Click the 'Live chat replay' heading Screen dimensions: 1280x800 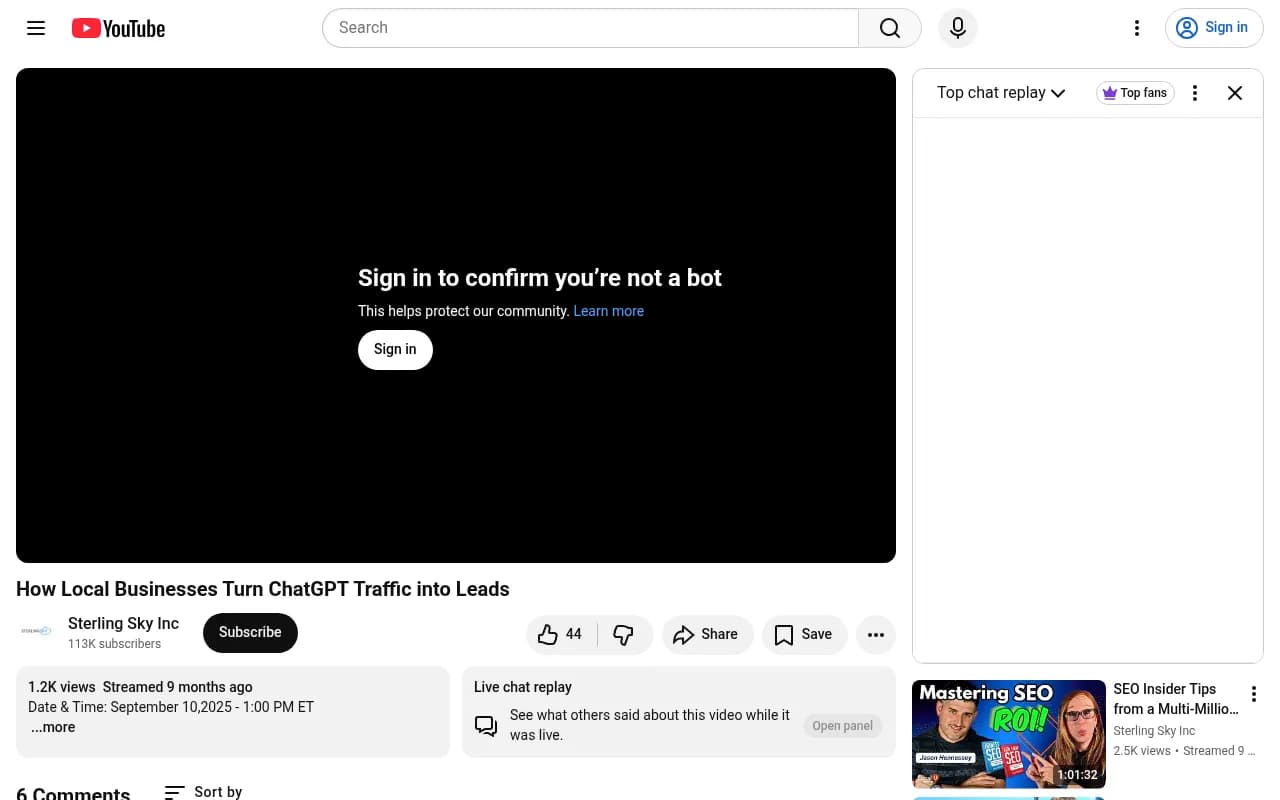click(523, 687)
